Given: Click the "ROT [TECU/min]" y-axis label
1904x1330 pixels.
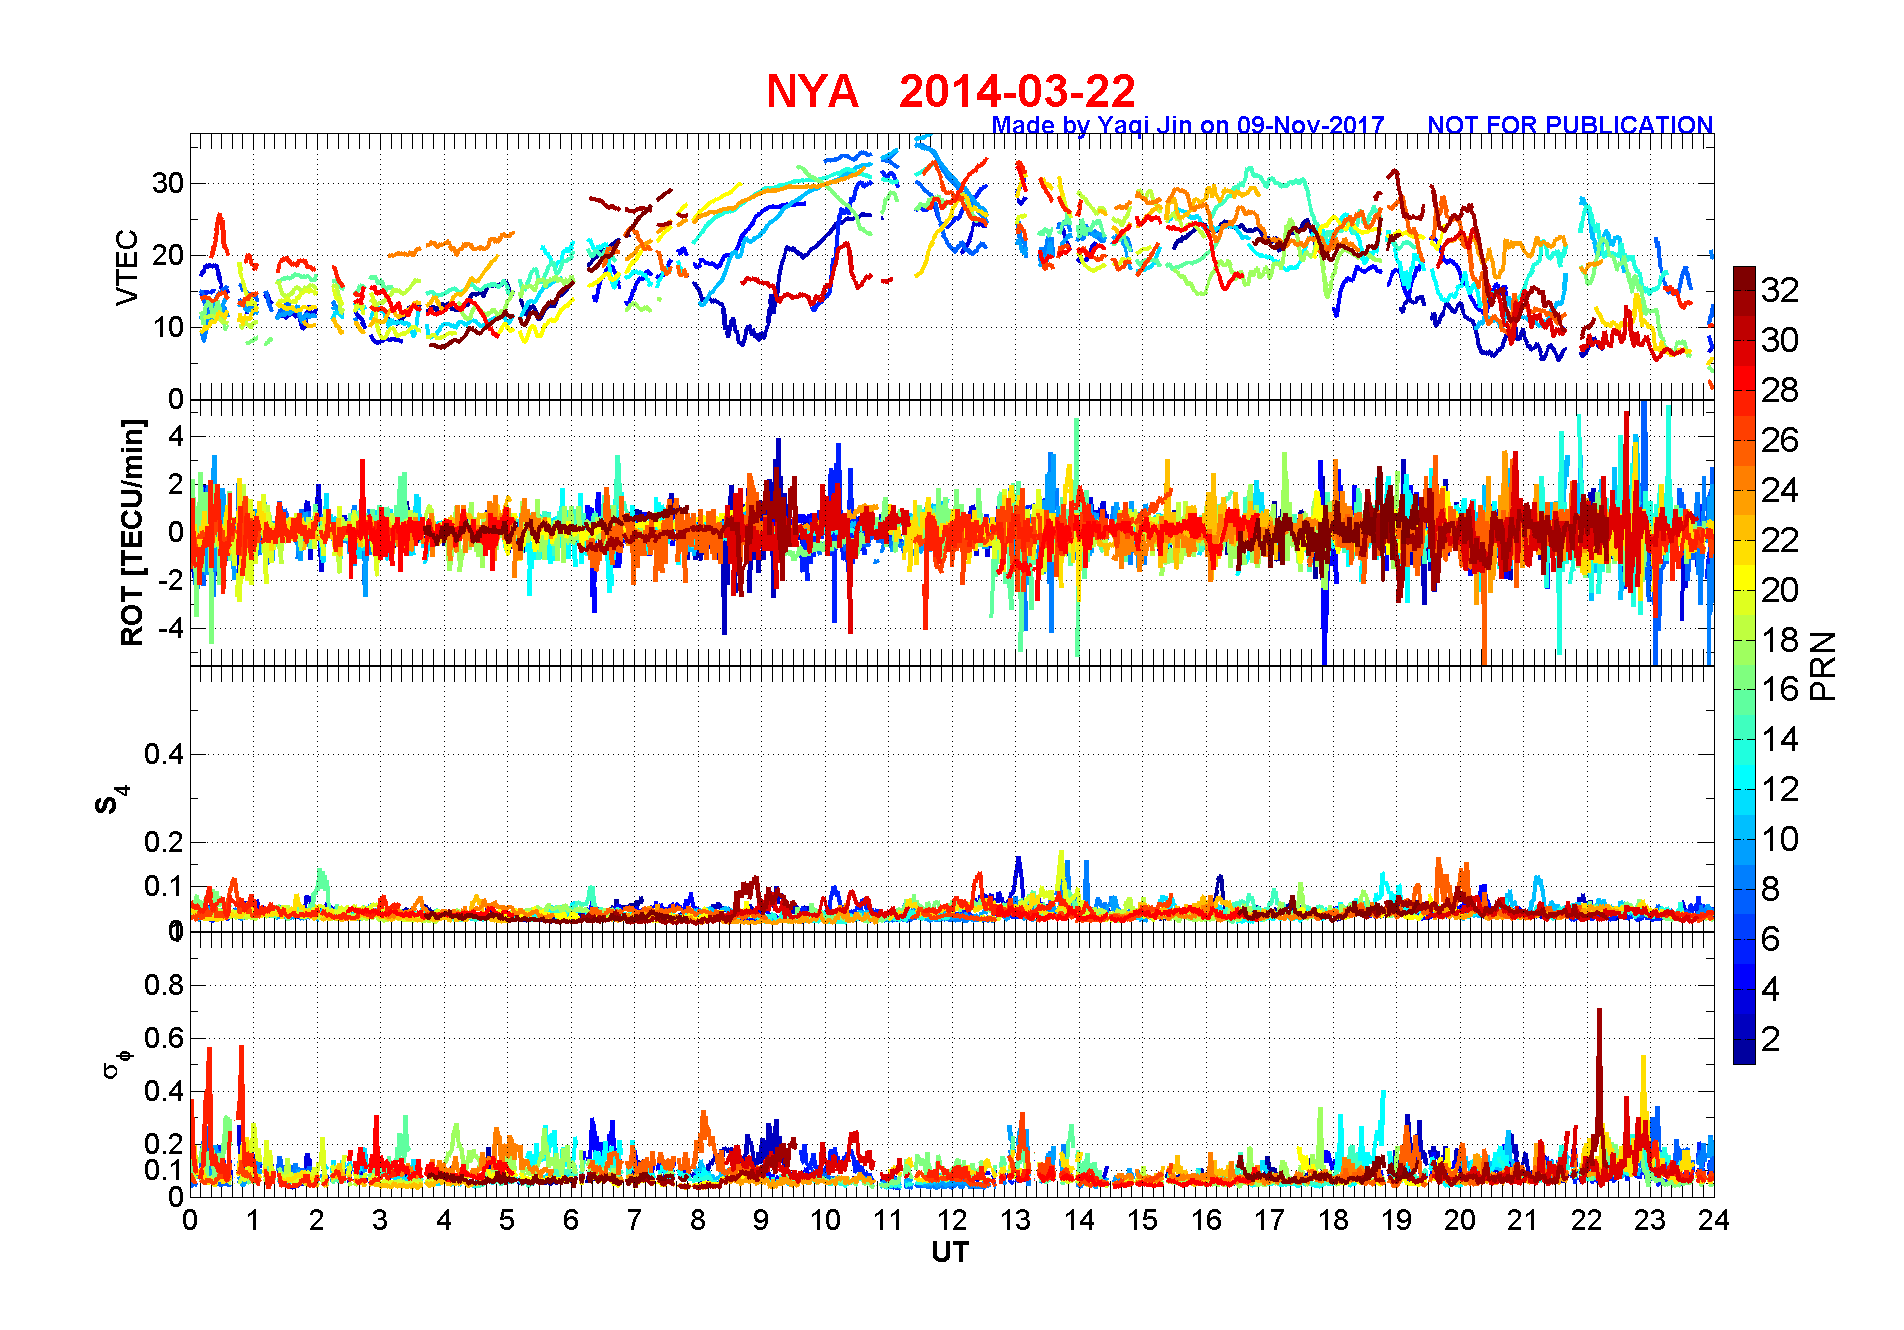Looking at the screenshot, I should coord(132,533).
